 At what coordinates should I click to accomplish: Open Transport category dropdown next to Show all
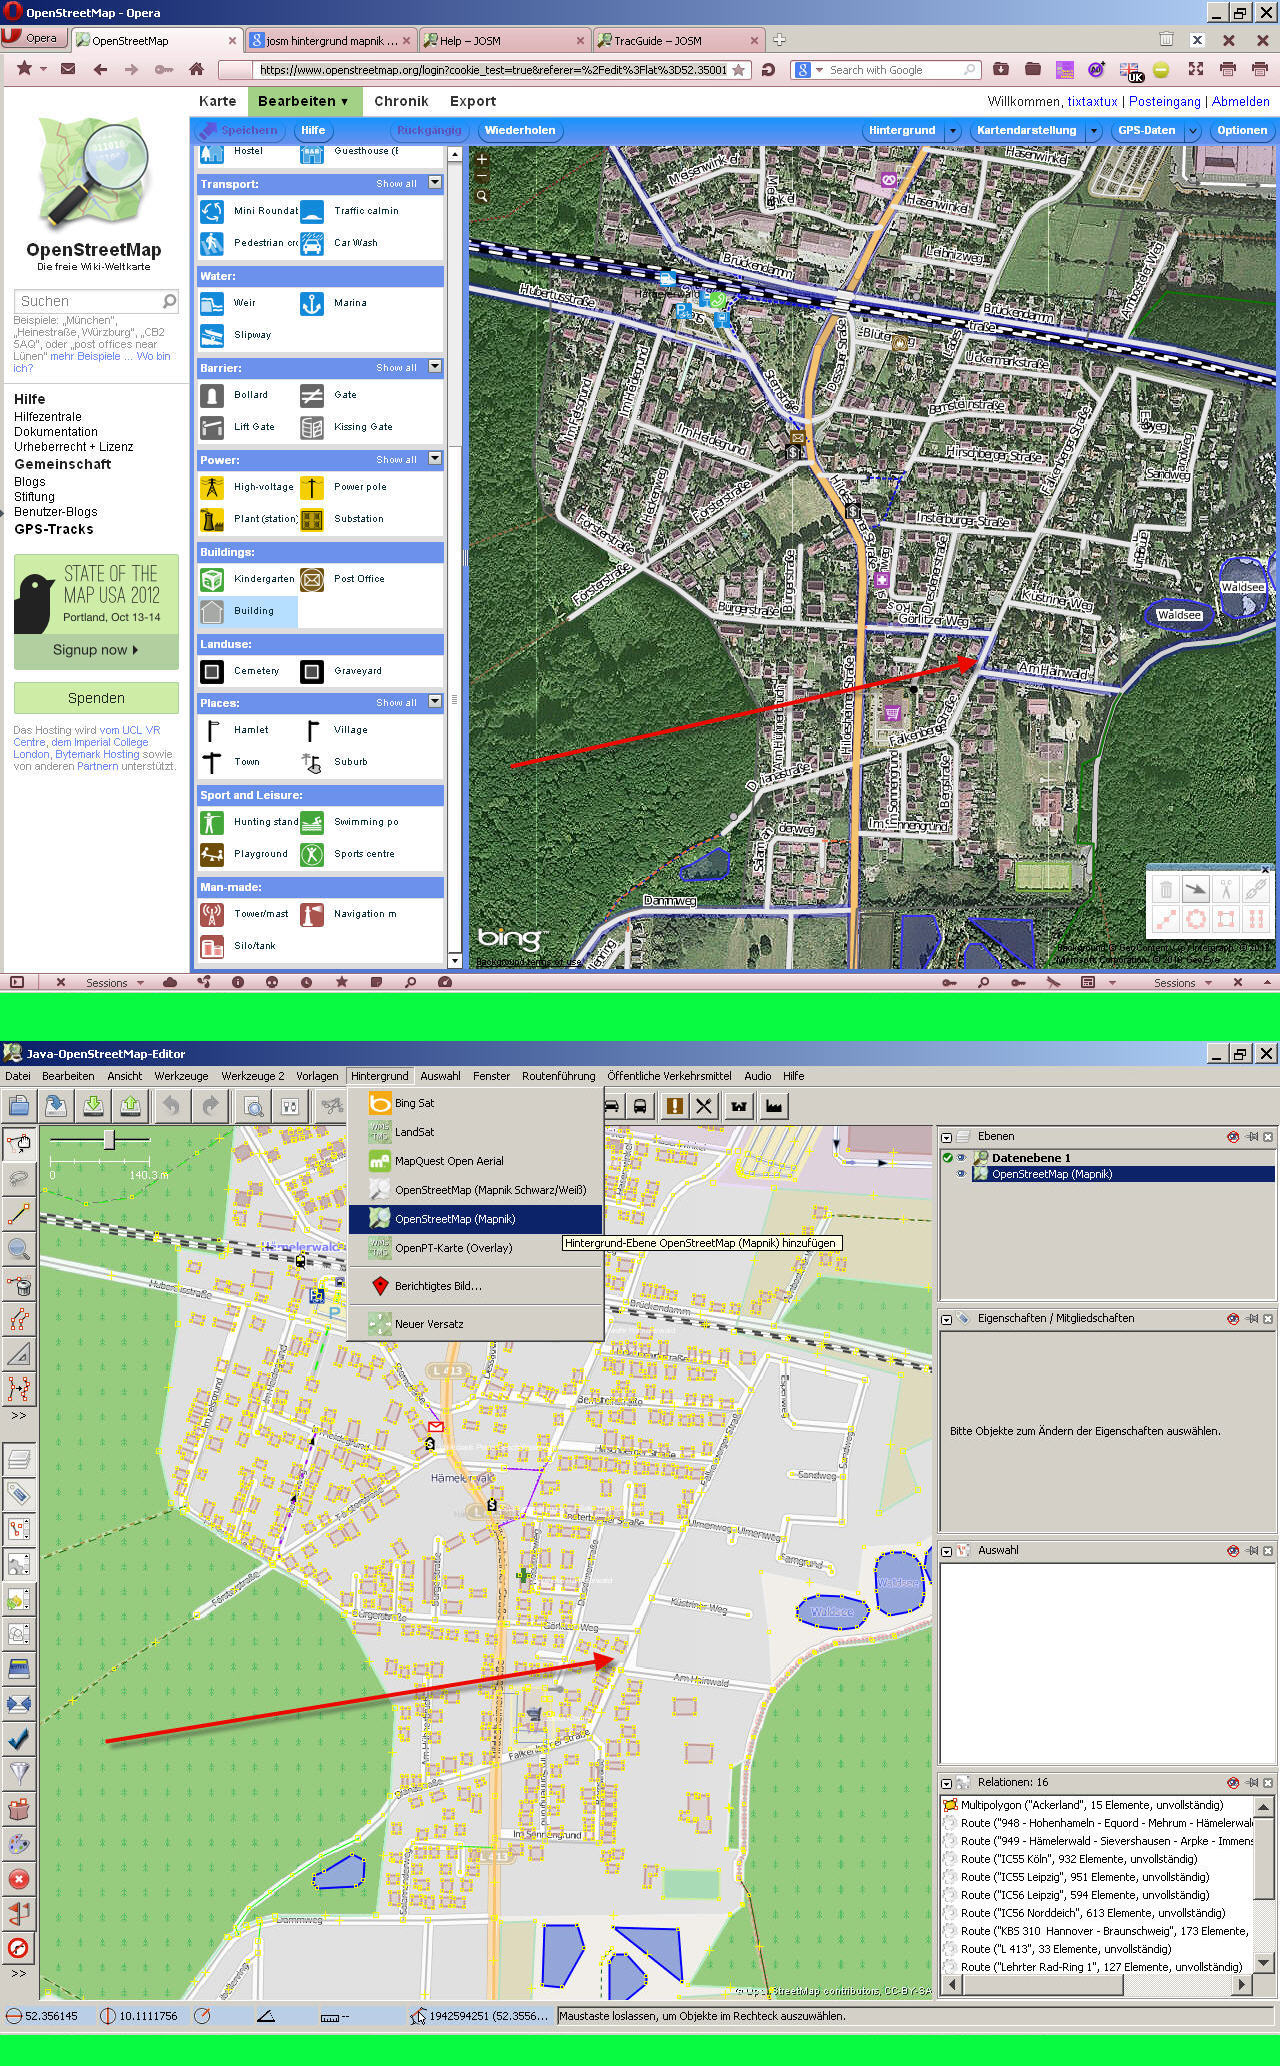(x=435, y=183)
